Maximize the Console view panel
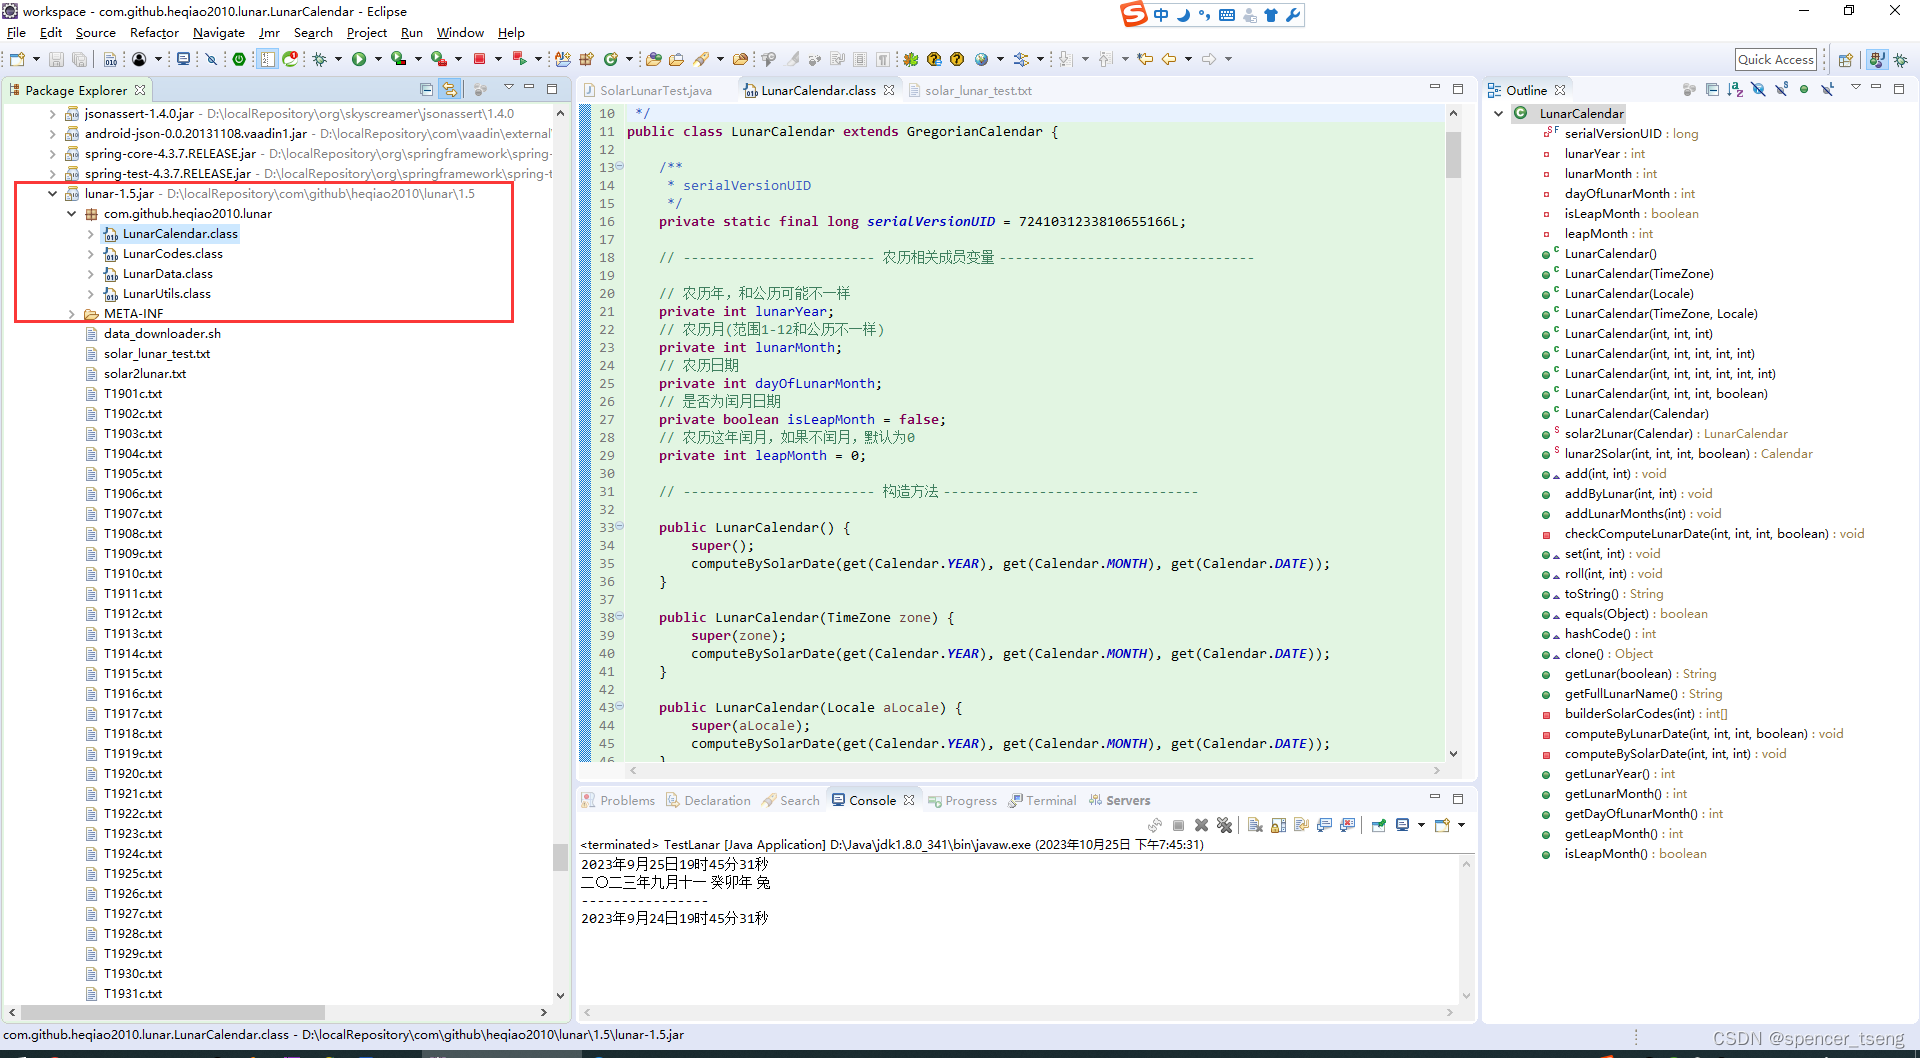1920x1058 pixels. point(1458,798)
